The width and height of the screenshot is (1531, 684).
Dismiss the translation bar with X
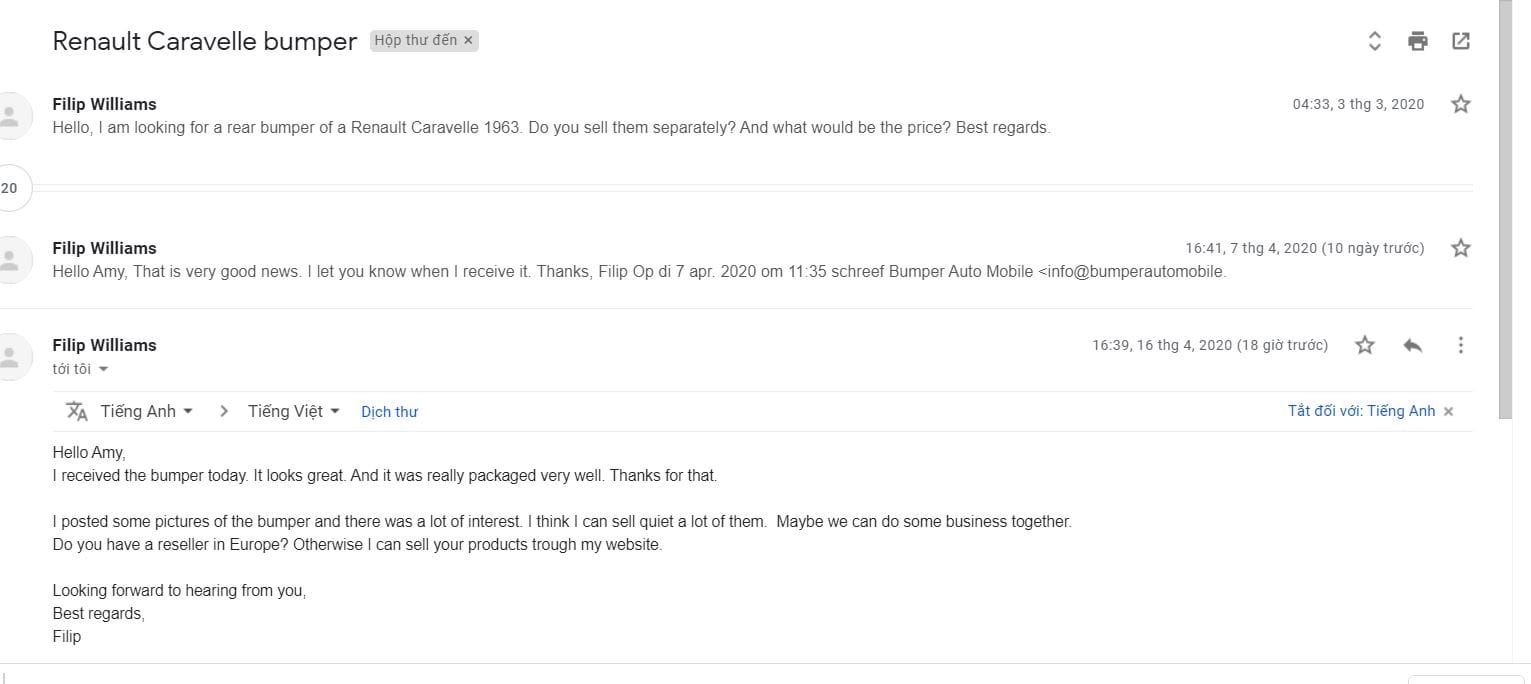point(1448,411)
